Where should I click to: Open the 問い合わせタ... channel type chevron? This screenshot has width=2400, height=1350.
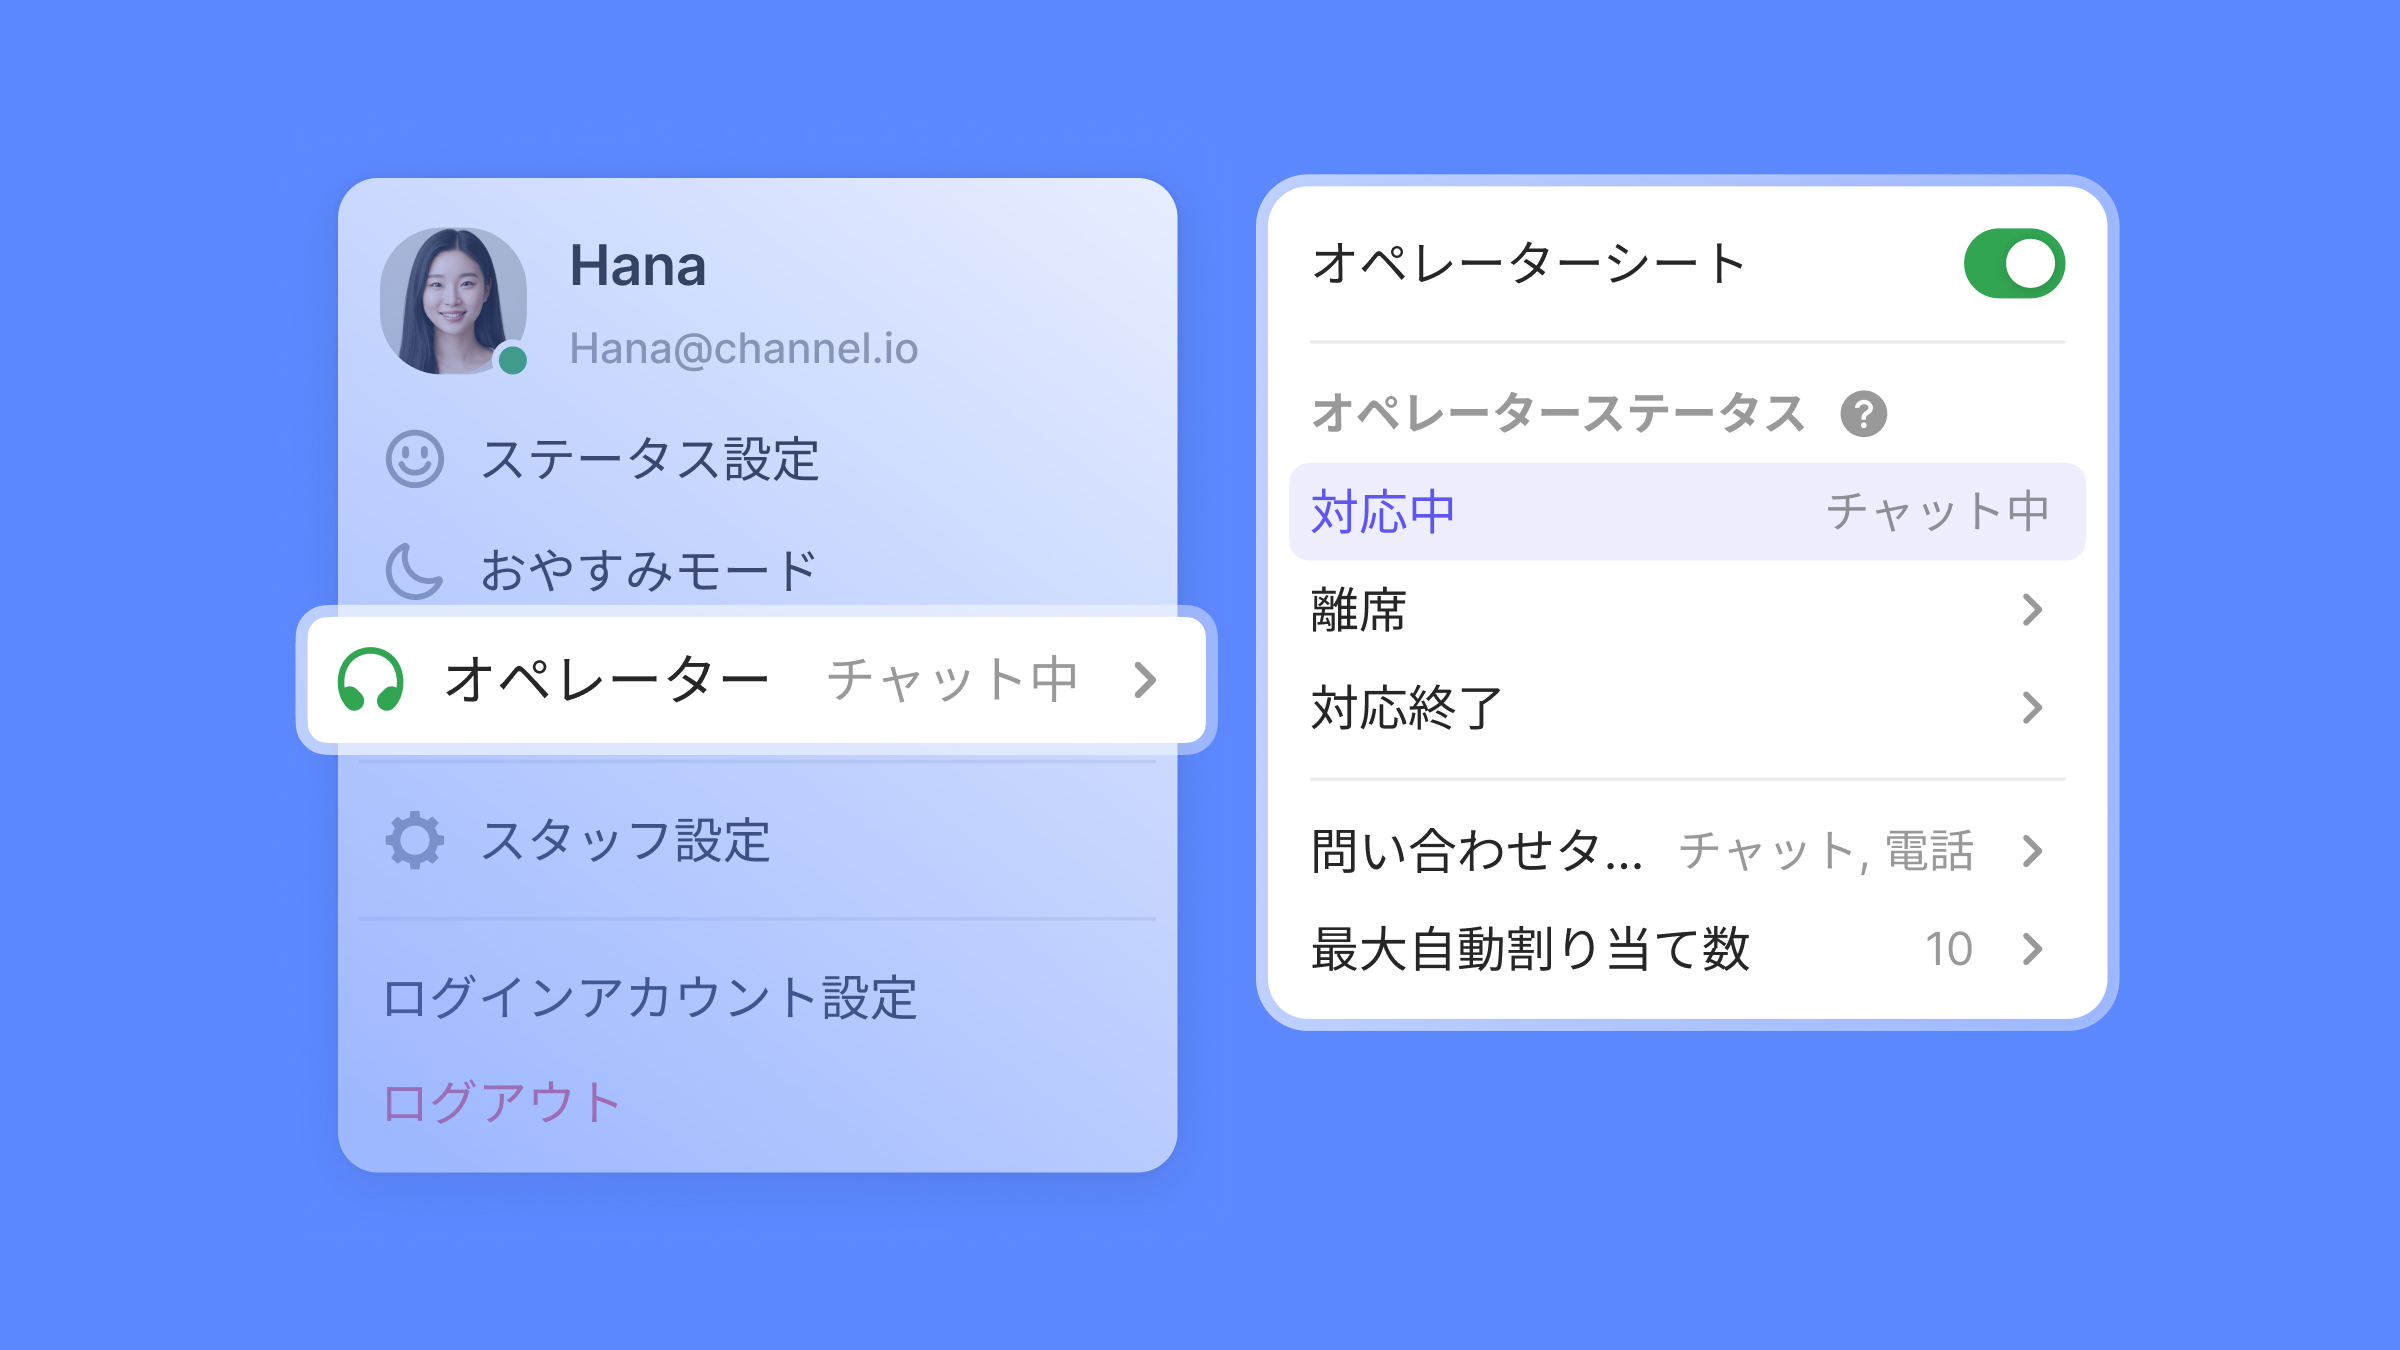pos(2032,851)
